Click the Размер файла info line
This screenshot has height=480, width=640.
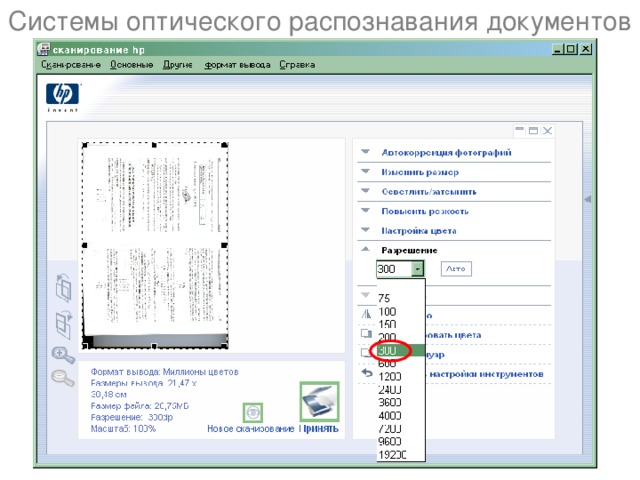coord(140,406)
